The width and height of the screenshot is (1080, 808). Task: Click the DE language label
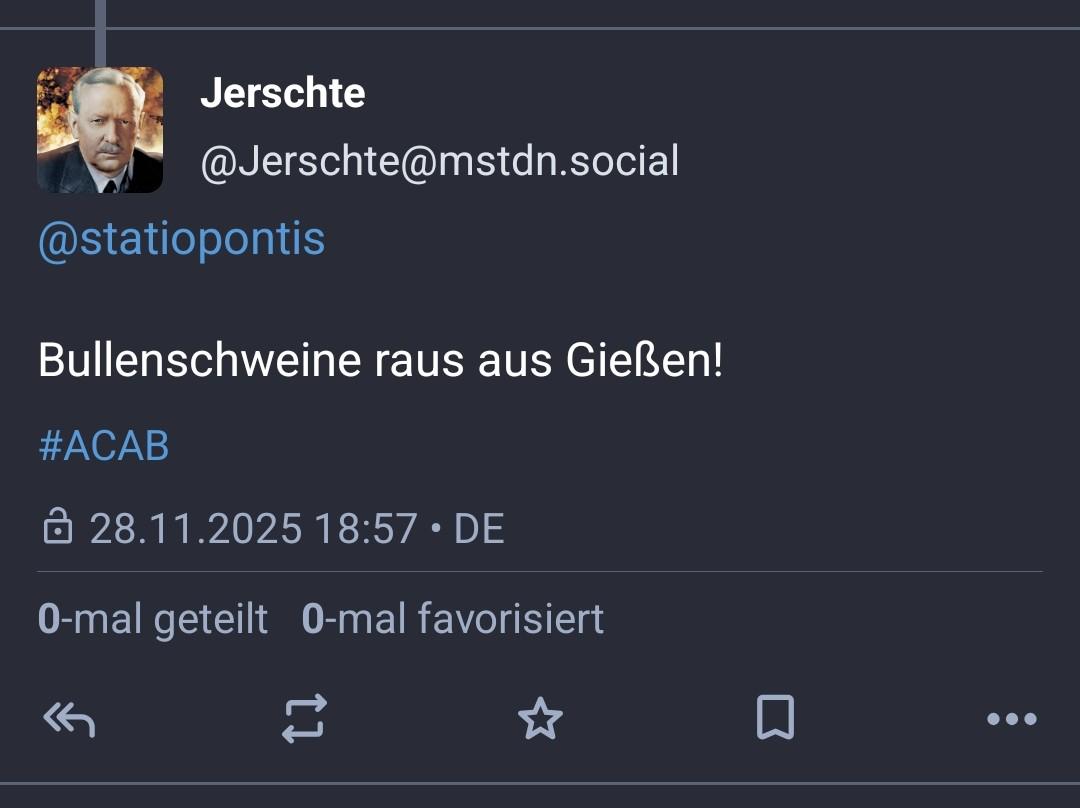click(x=479, y=528)
